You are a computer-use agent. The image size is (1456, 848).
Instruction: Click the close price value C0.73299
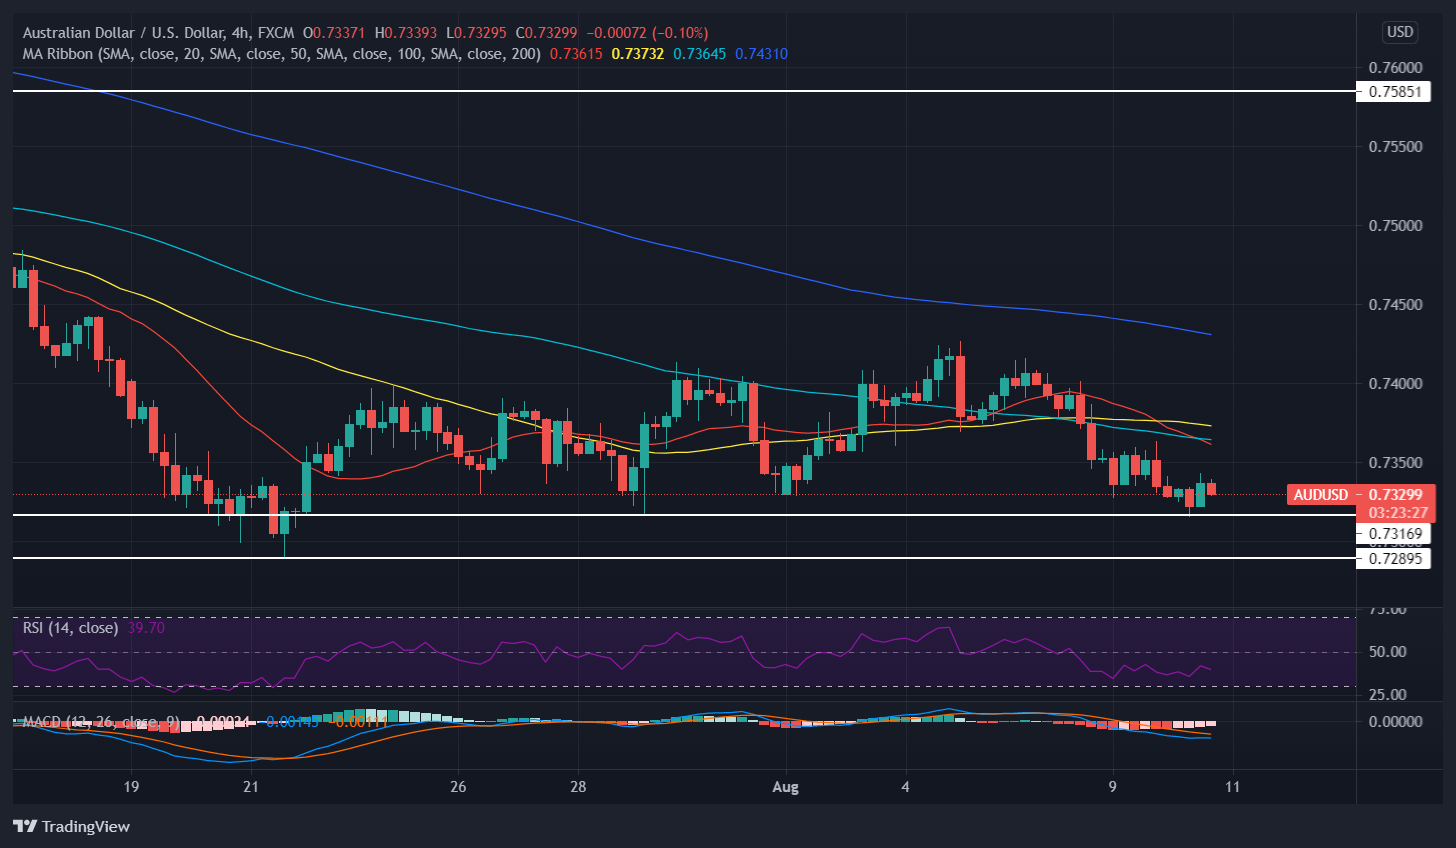point(546,33)
